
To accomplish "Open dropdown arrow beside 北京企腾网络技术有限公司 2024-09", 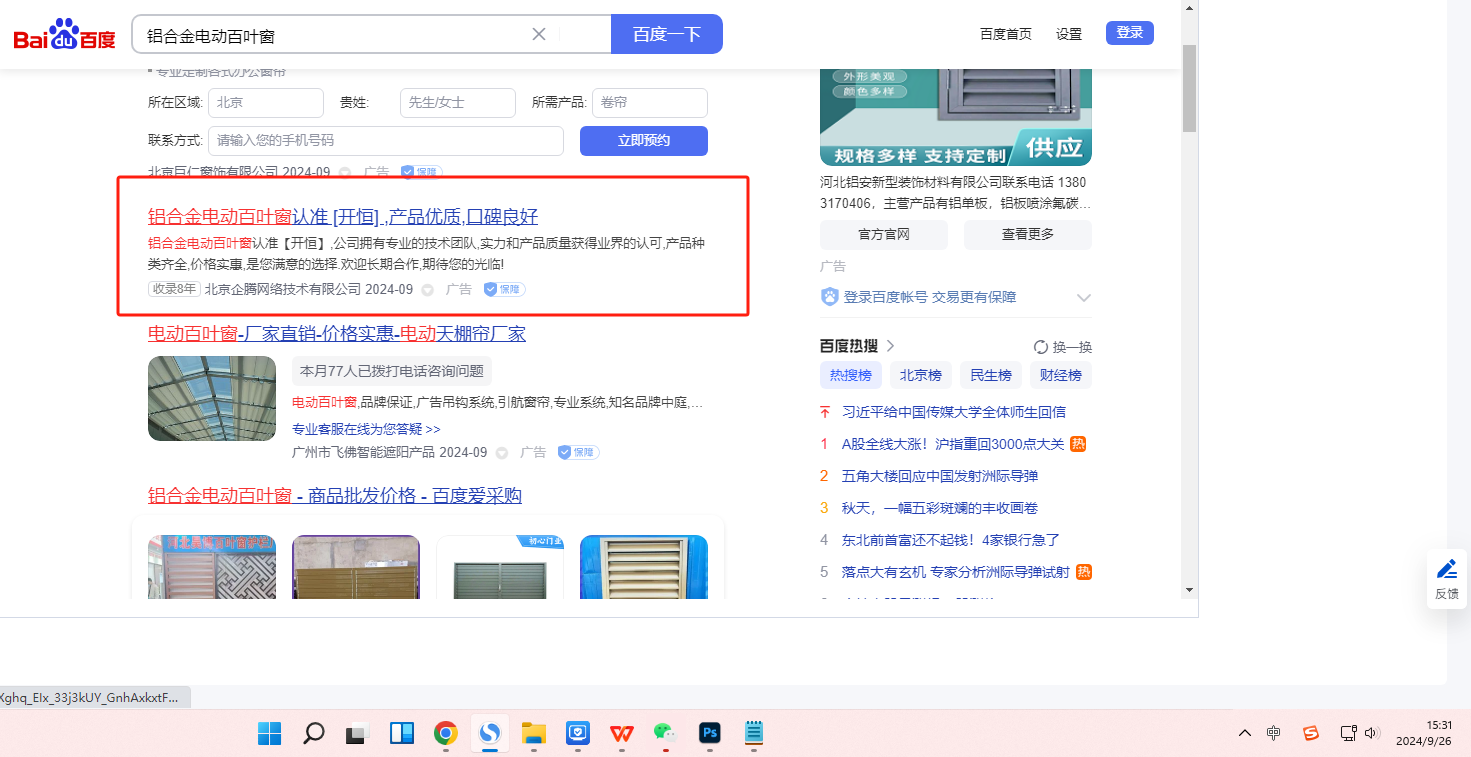I will point(427,290).
